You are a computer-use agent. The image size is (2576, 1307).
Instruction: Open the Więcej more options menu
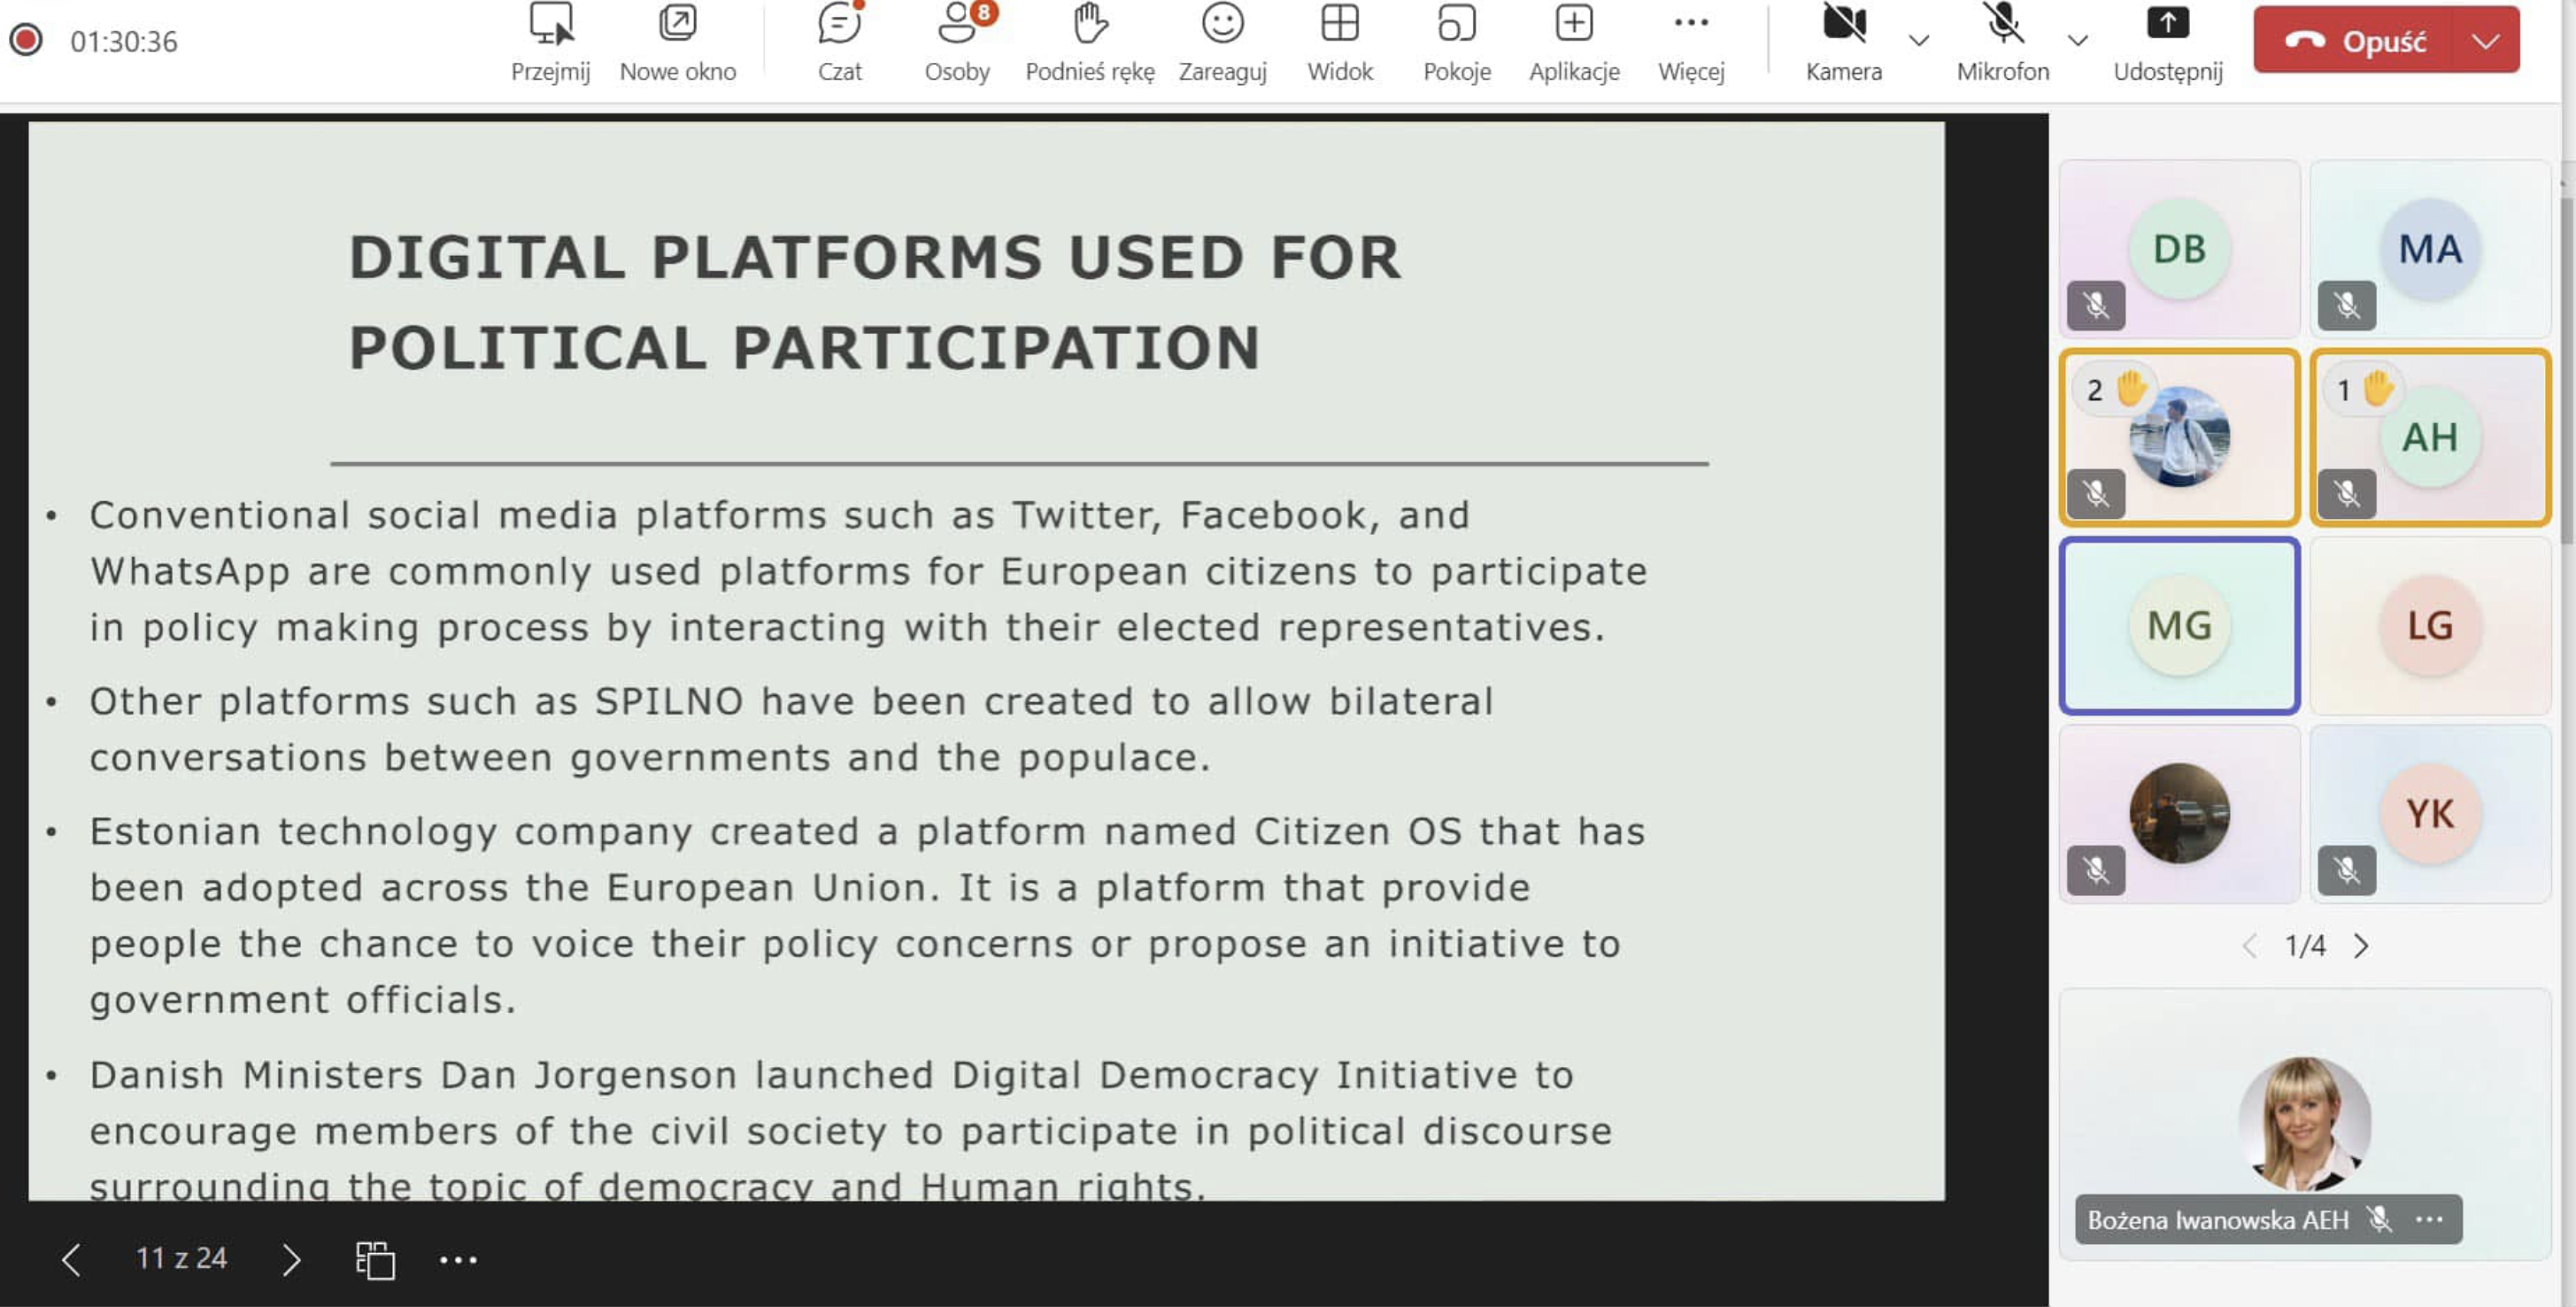point(1691,42)
